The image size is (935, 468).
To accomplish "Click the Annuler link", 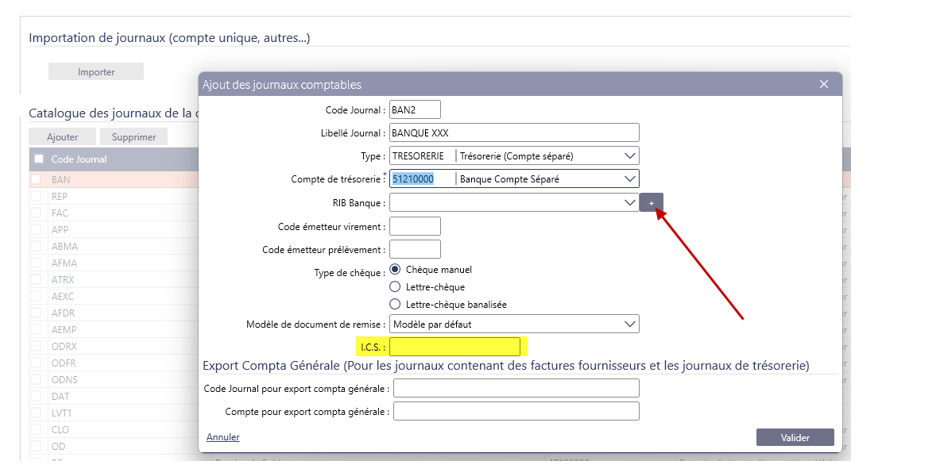I will (x=223, y=437).
